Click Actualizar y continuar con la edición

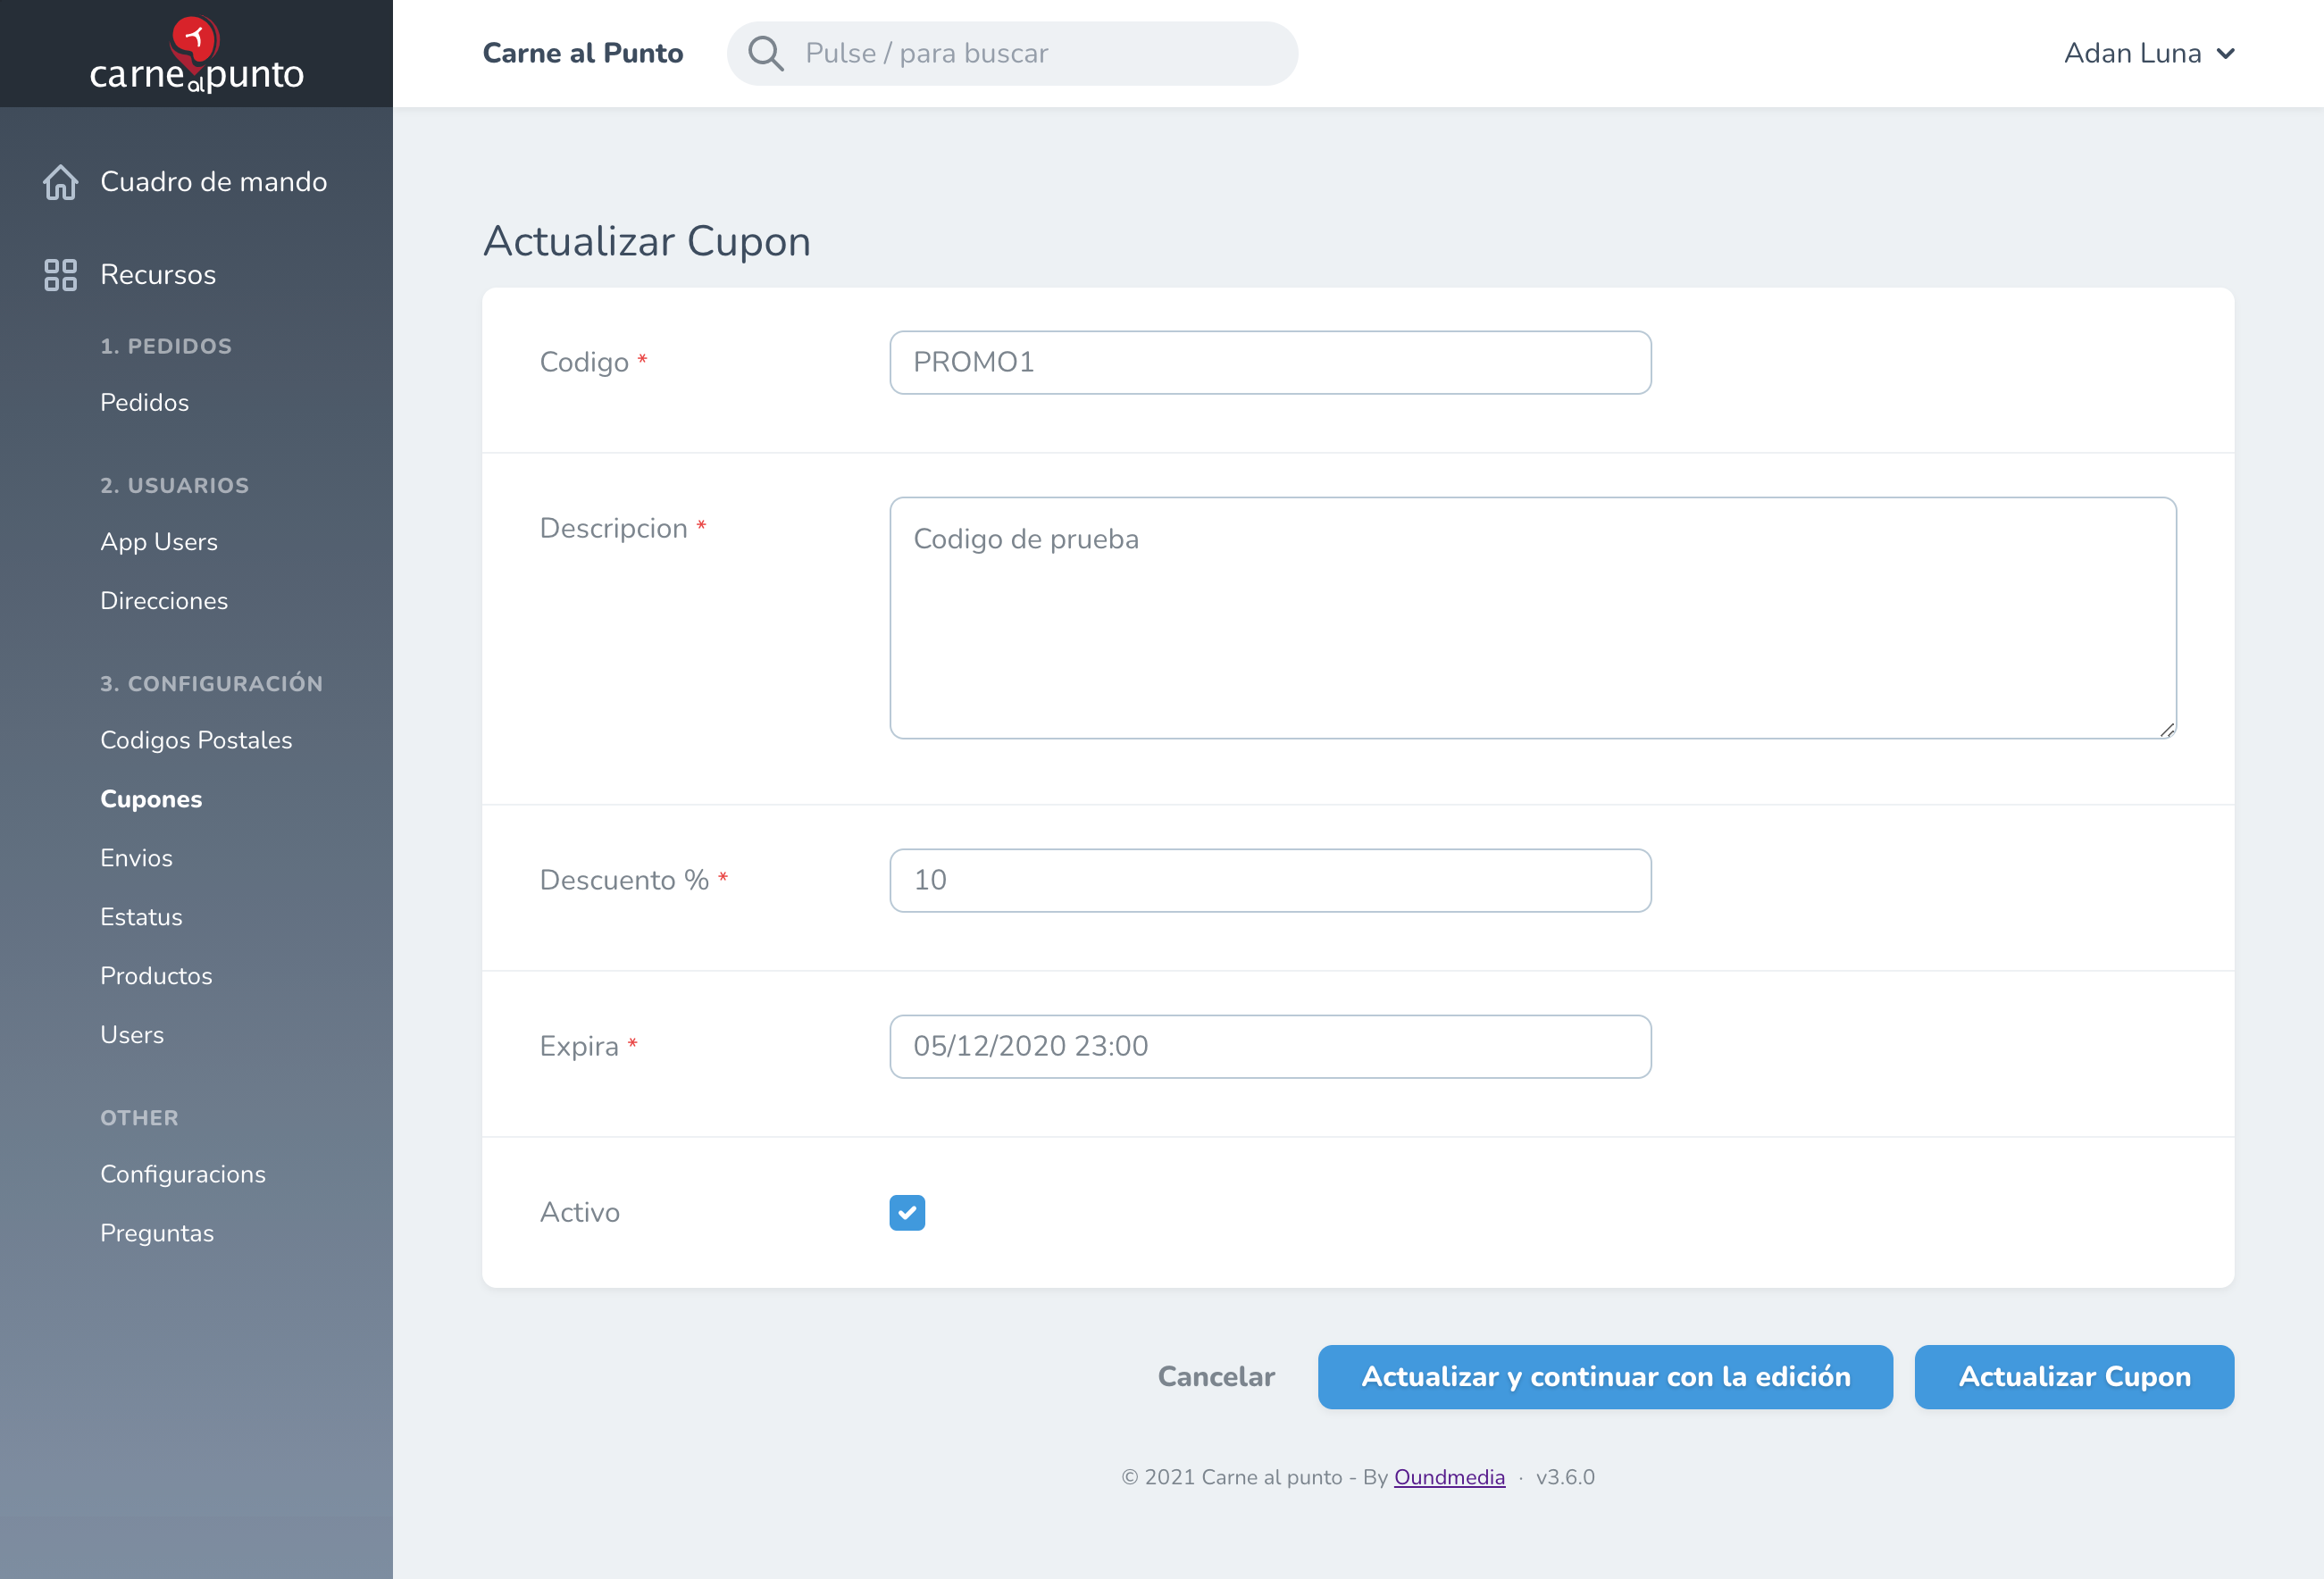coord(1605,1377)
